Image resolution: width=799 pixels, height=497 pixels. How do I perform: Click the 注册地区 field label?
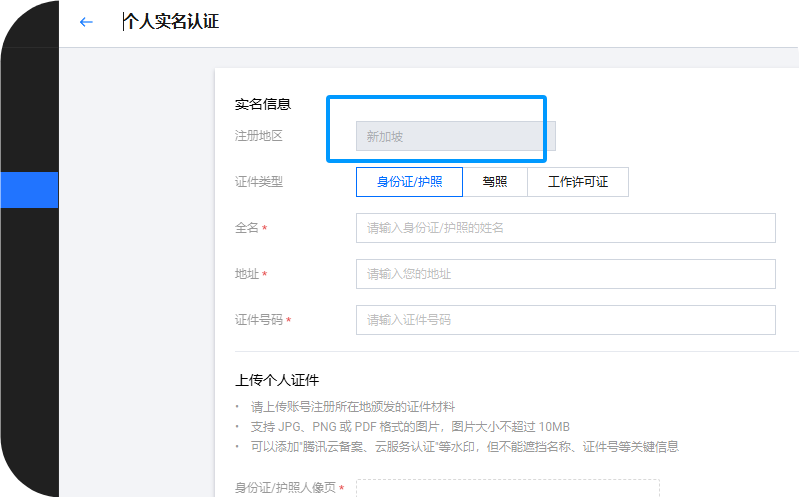click(259, 136)
